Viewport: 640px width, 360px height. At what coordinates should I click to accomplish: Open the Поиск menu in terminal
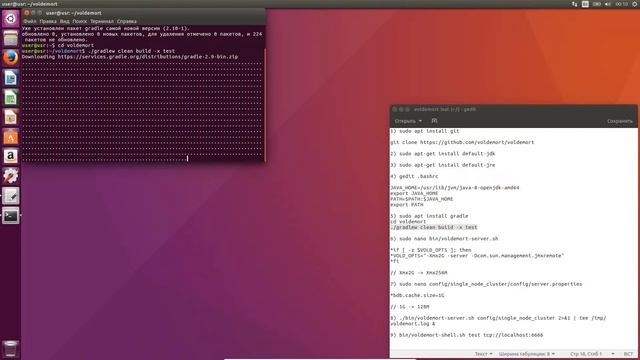[80, 21]
